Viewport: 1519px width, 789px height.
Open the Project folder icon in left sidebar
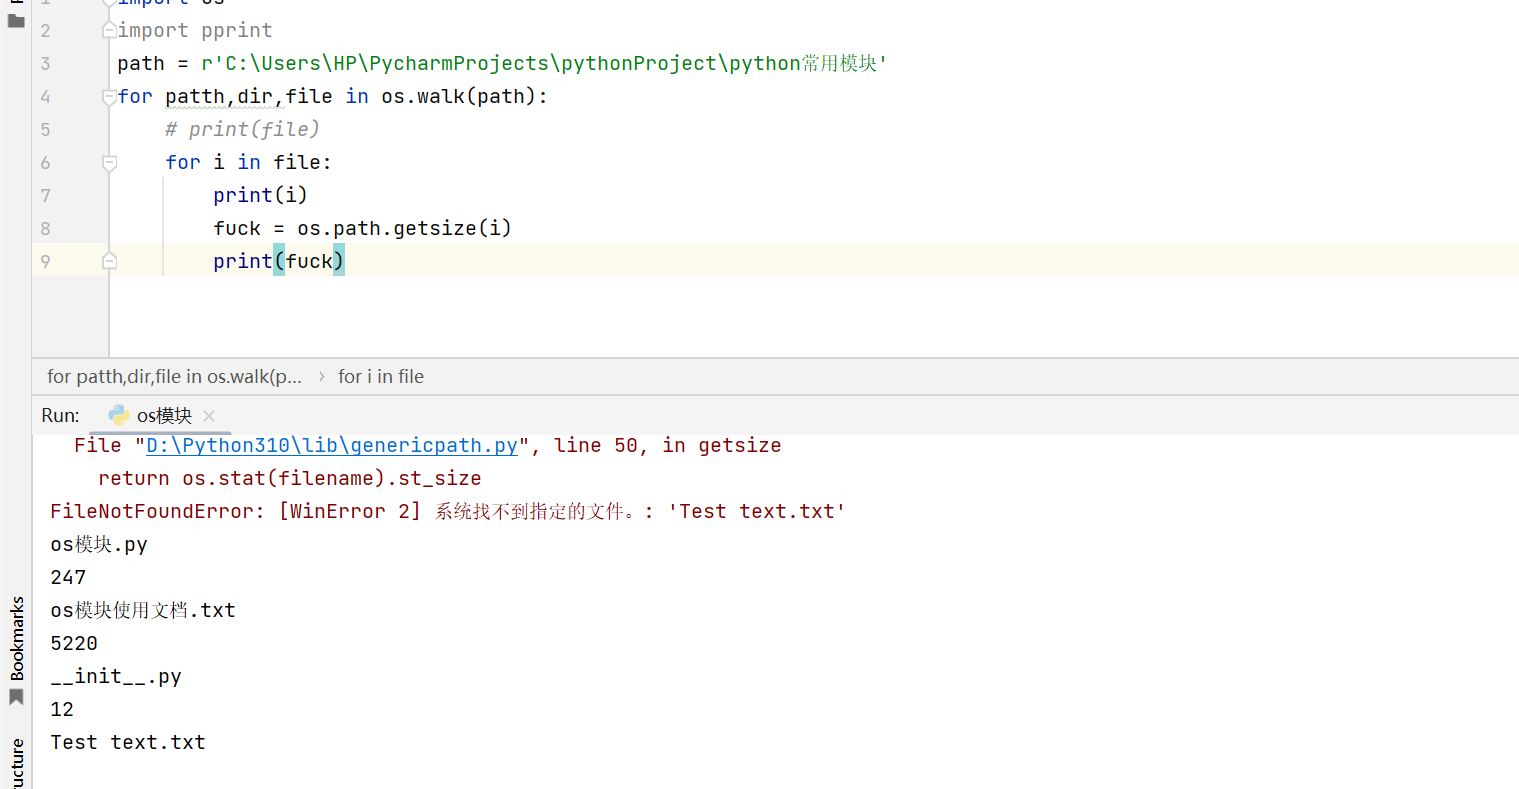pyautogui.click(x=16, y=20)
